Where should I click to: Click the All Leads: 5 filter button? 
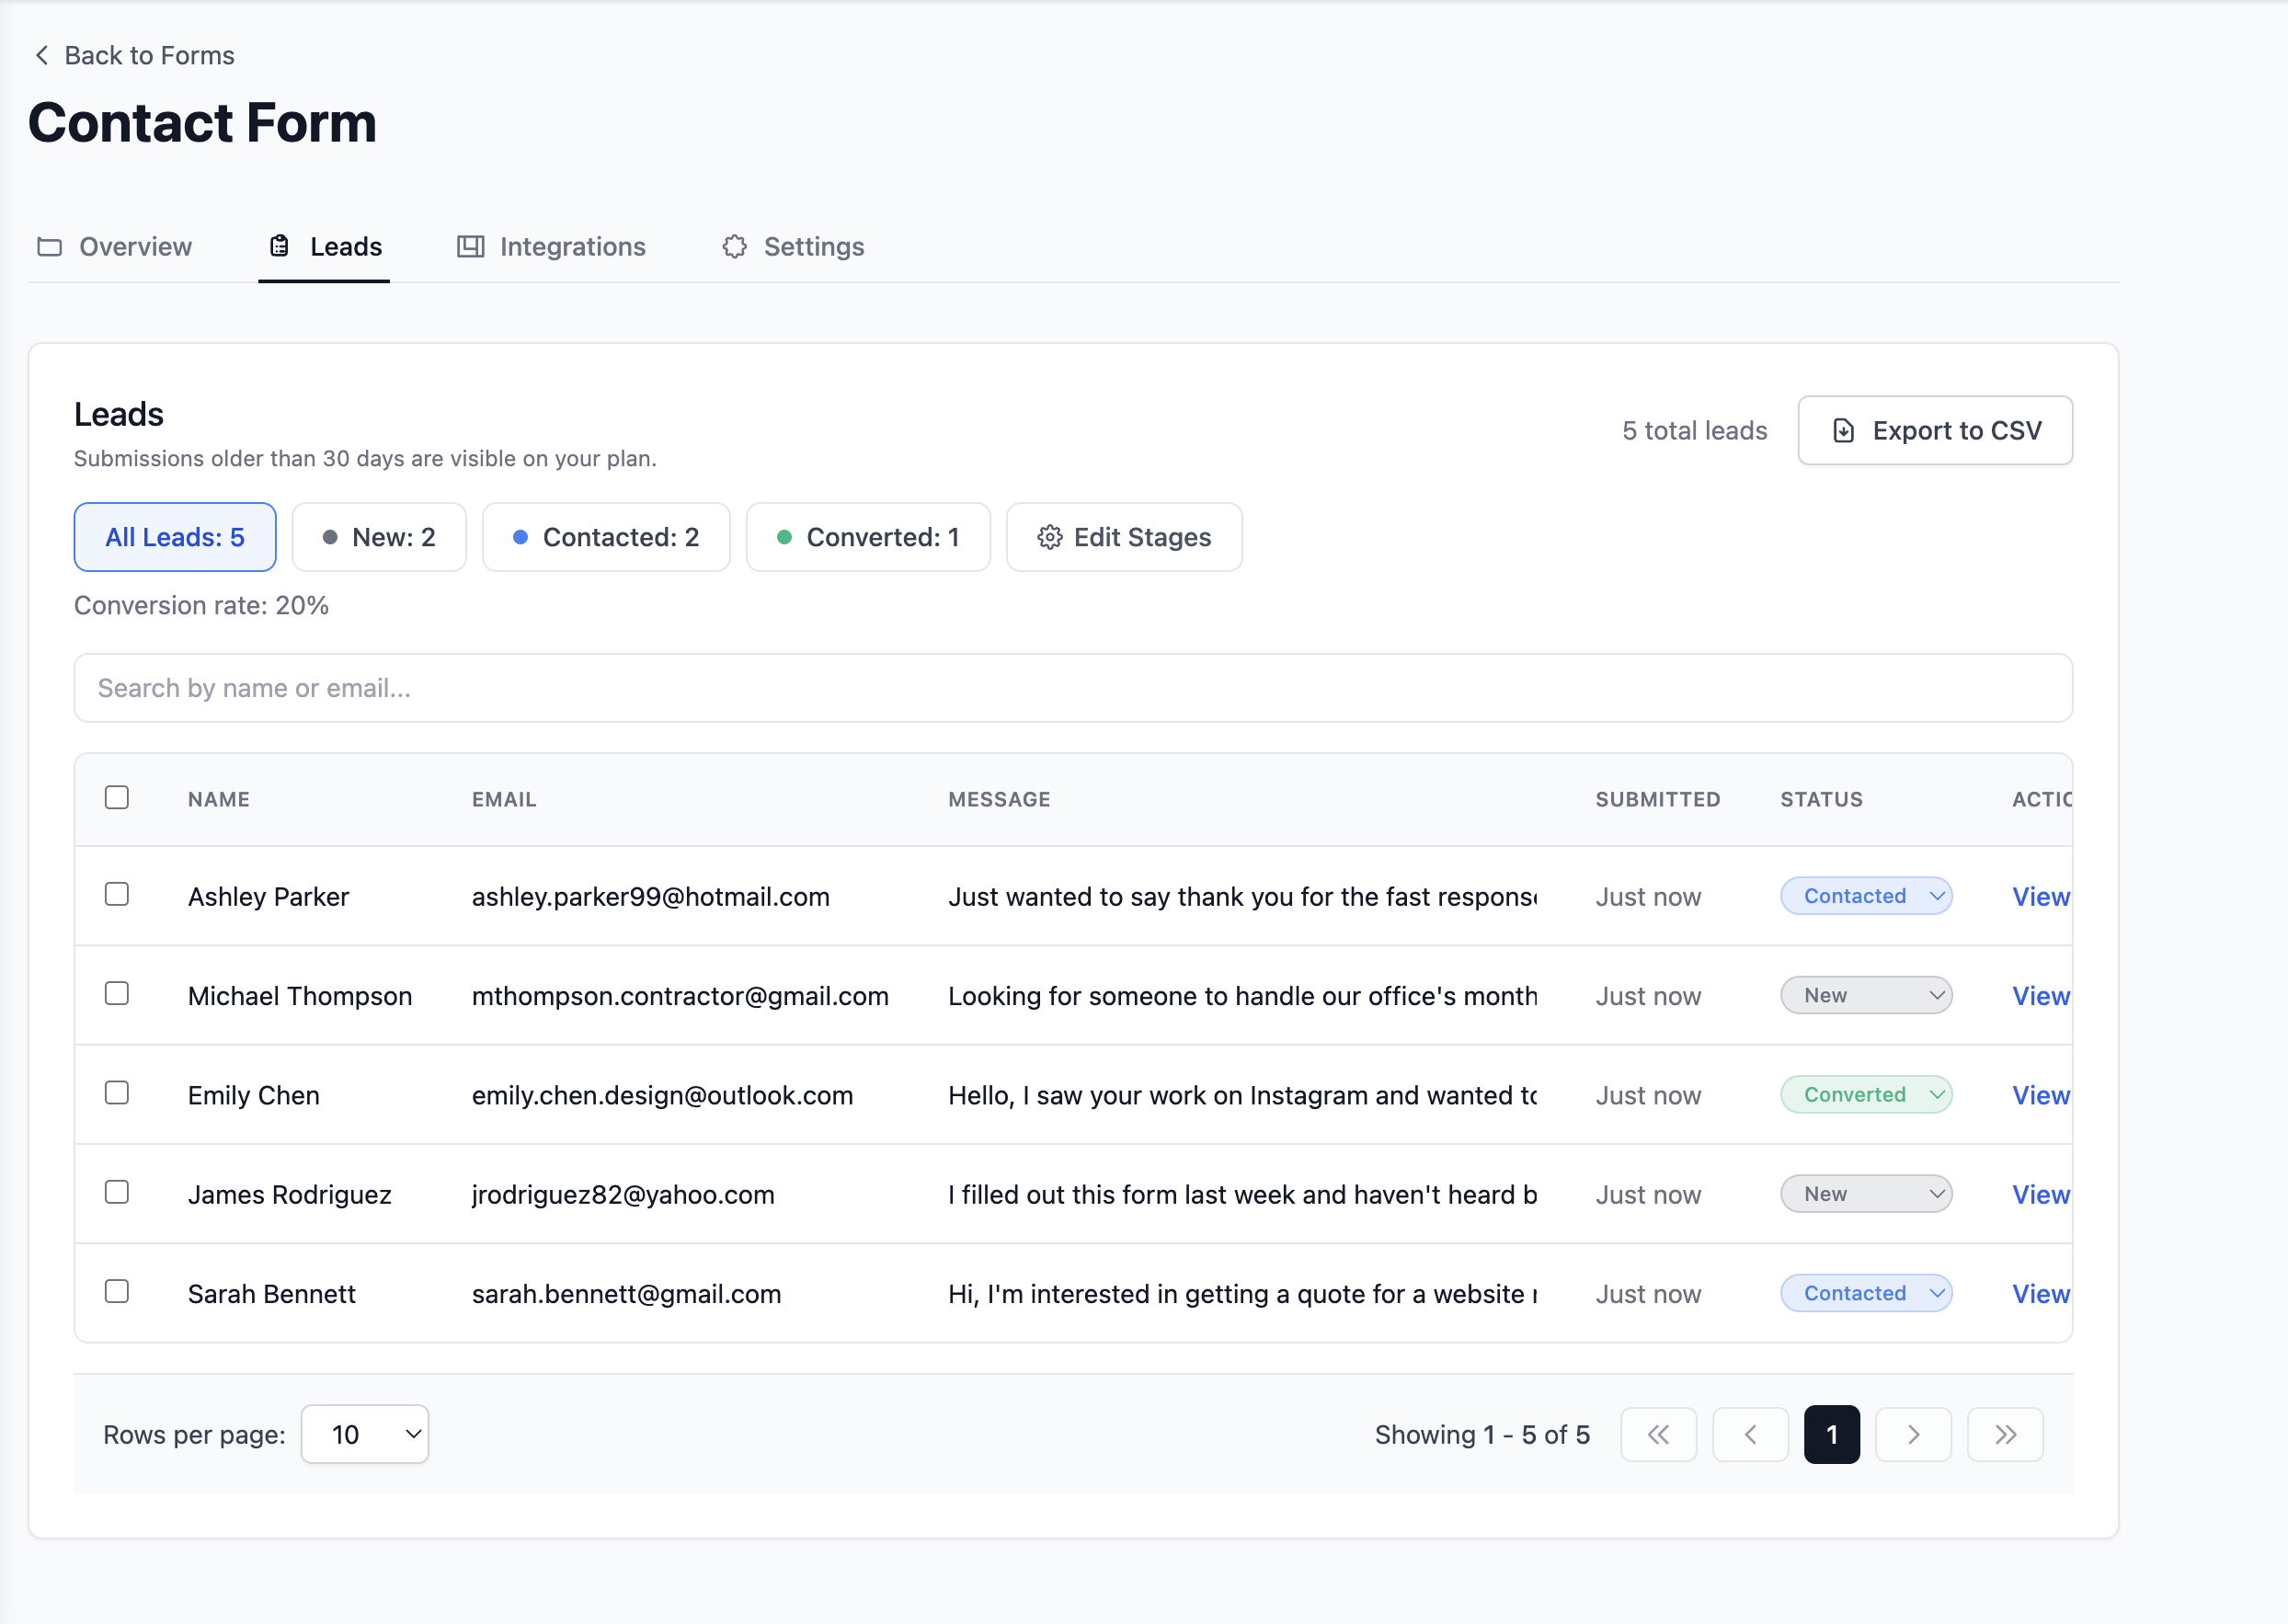coord(175,538)
